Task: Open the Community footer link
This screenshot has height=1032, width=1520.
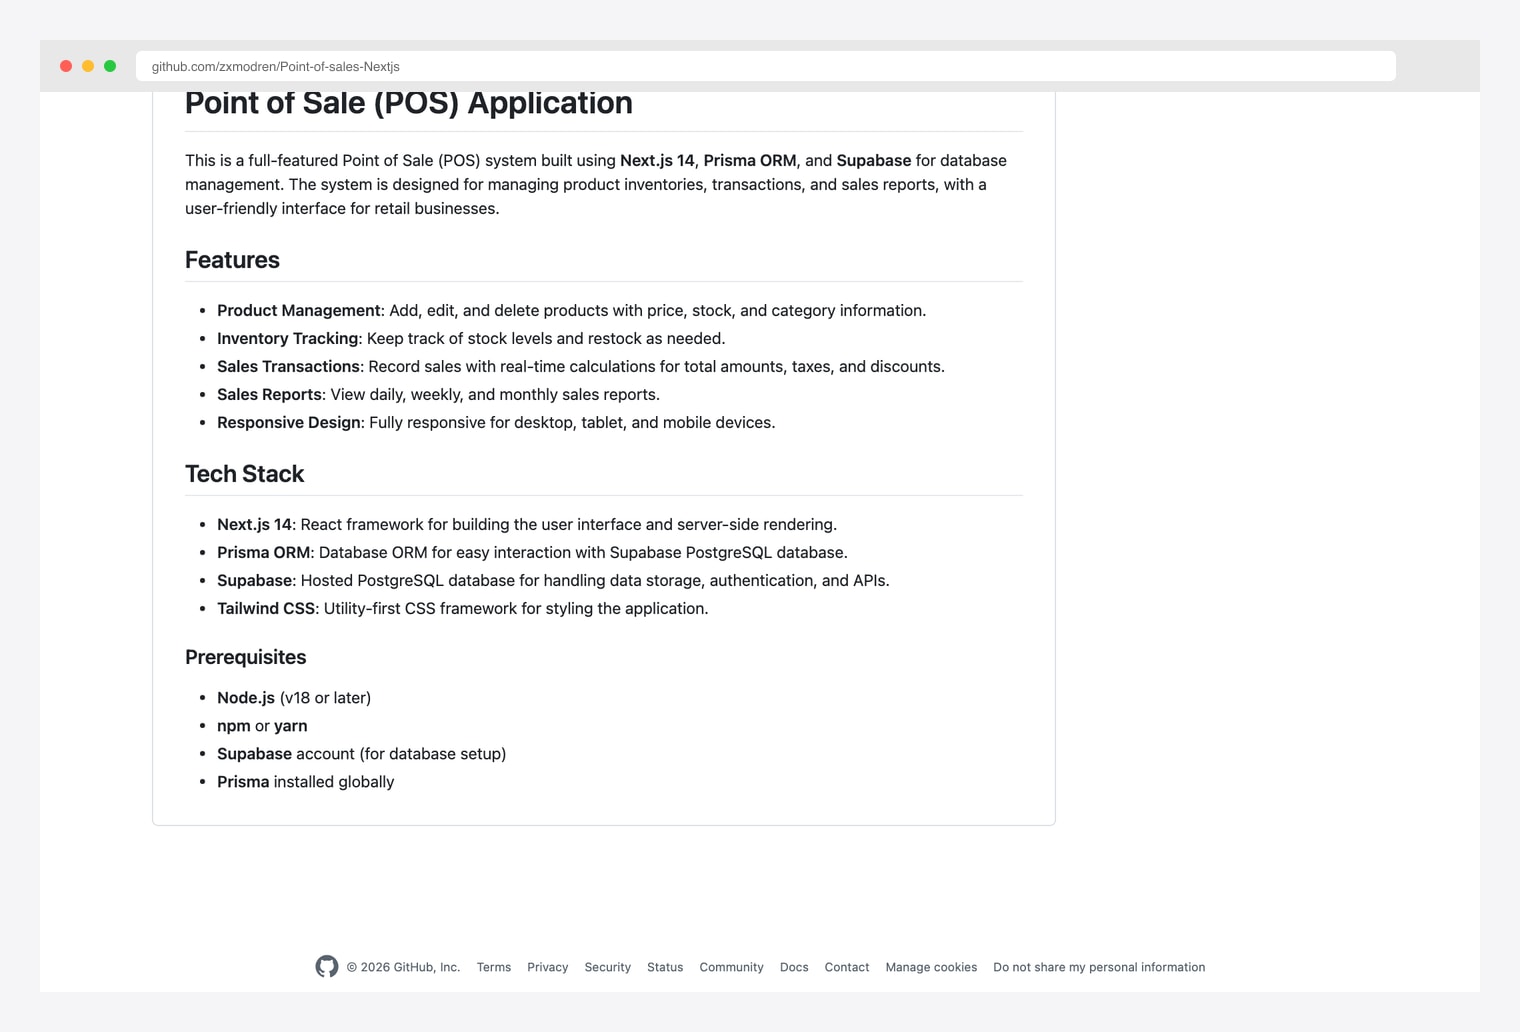Action: (x=731, y=967)
